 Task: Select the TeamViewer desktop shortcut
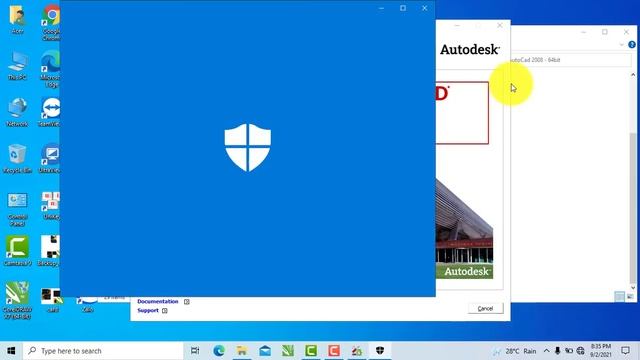[x=50, y=112]
